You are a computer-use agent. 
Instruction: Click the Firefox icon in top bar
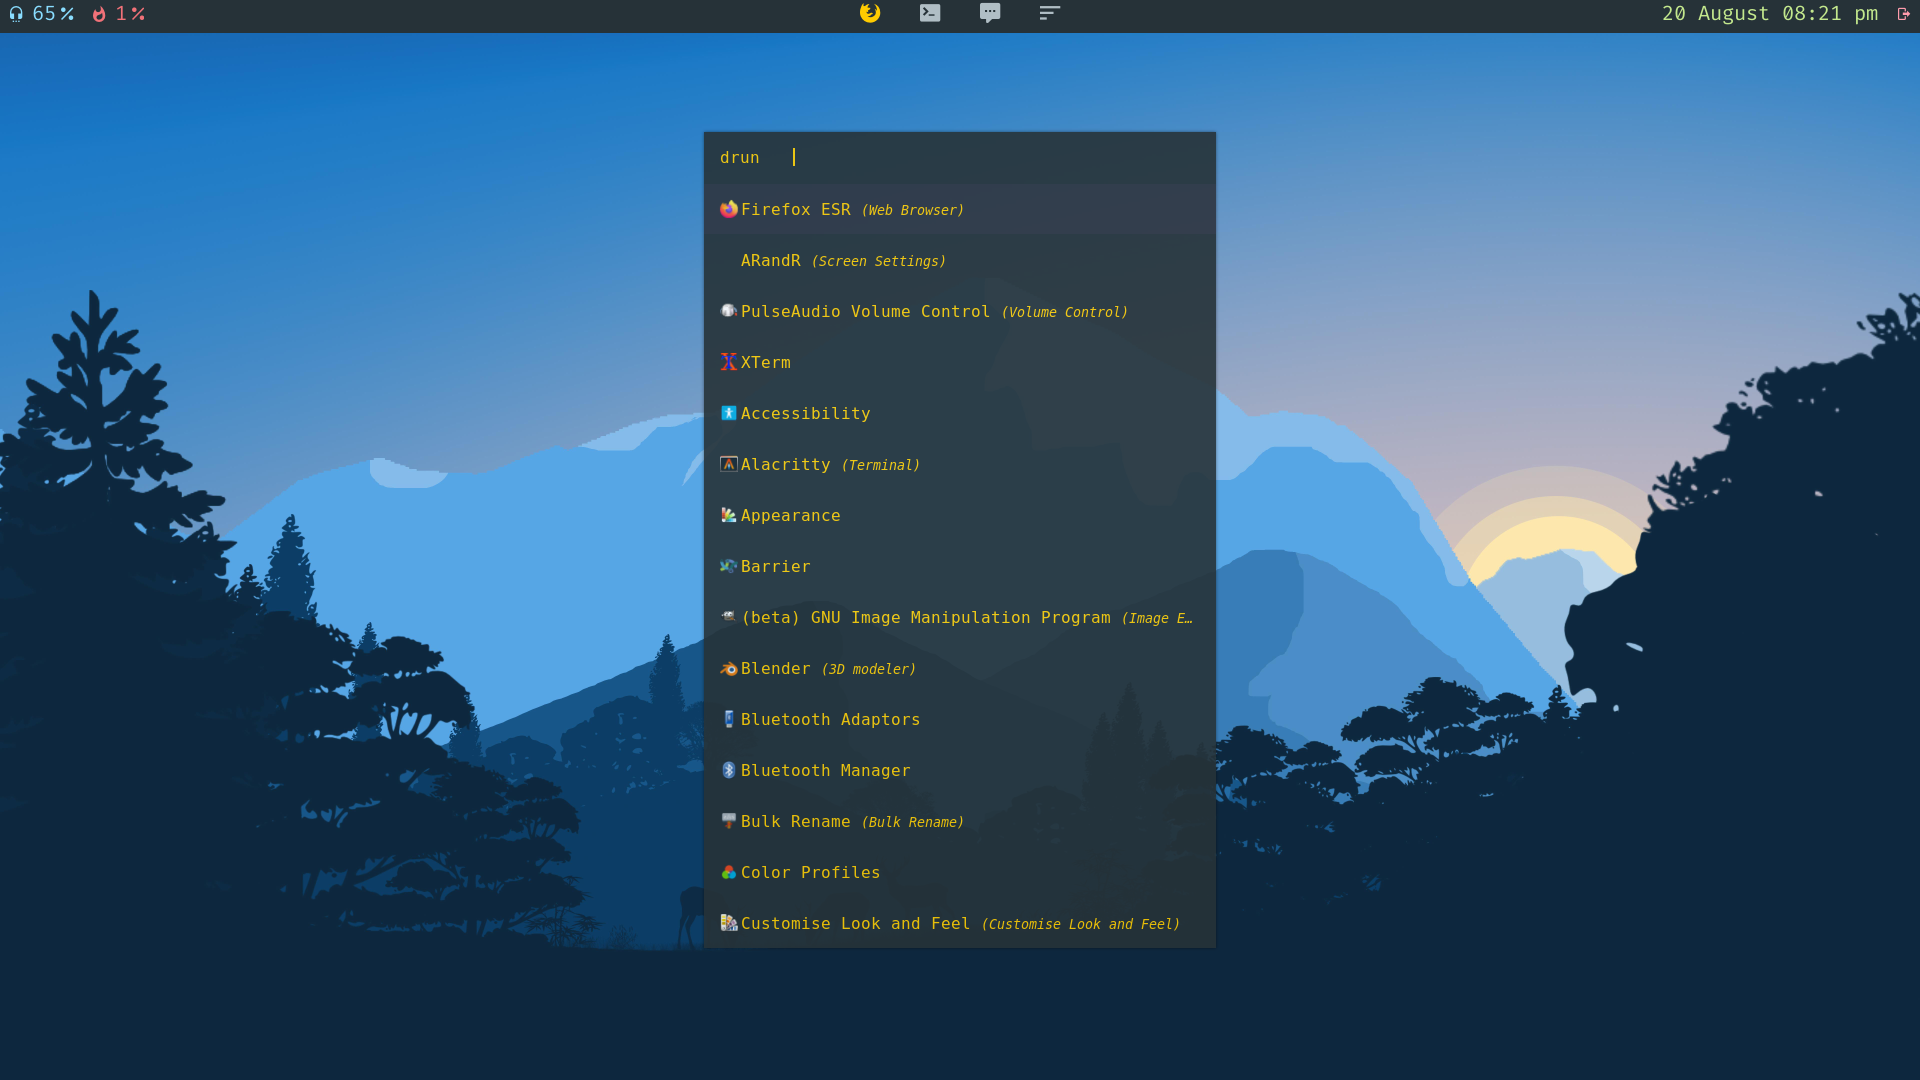click(x=870, y=13)
